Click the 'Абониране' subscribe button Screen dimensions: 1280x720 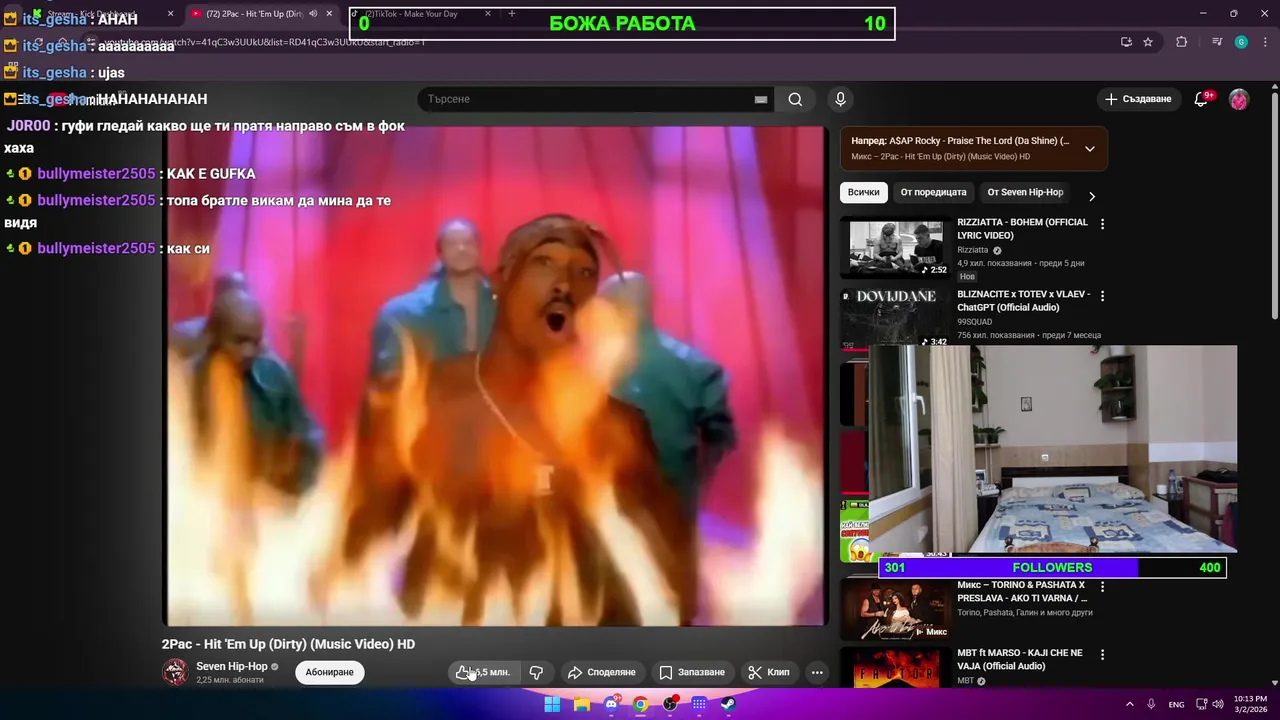(x=329, y=672)
